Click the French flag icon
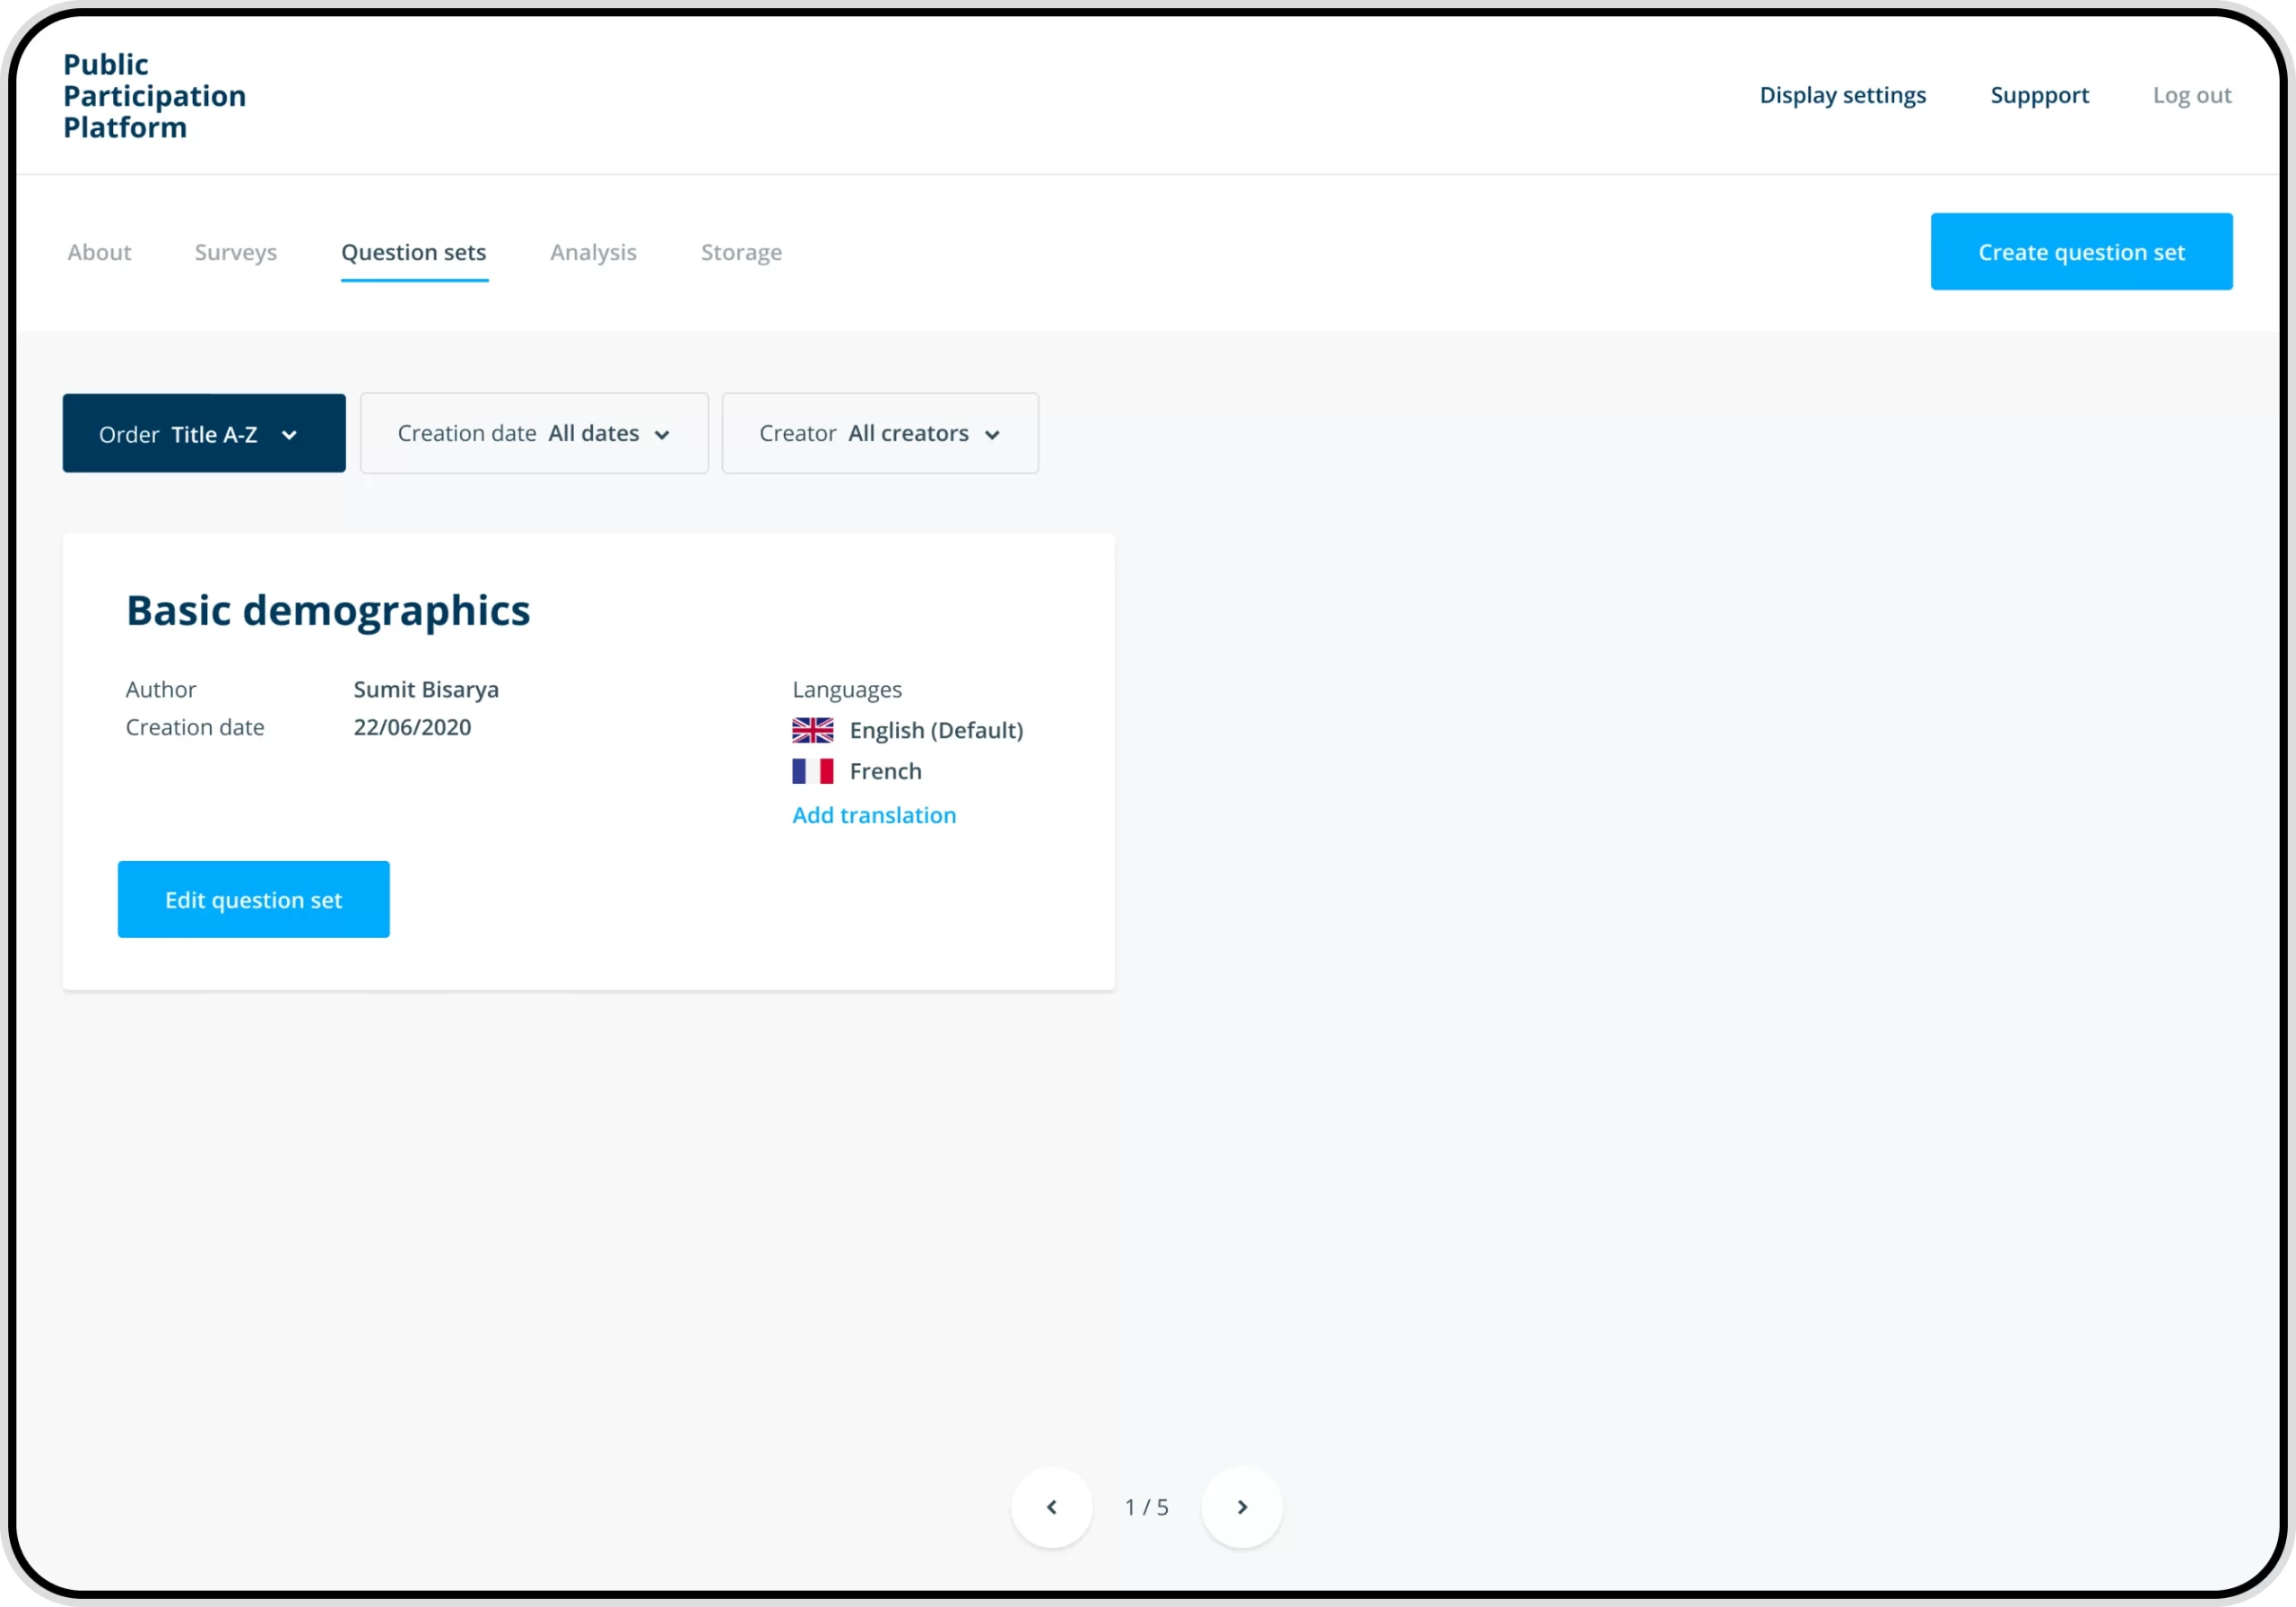 [x=812, y=771]
